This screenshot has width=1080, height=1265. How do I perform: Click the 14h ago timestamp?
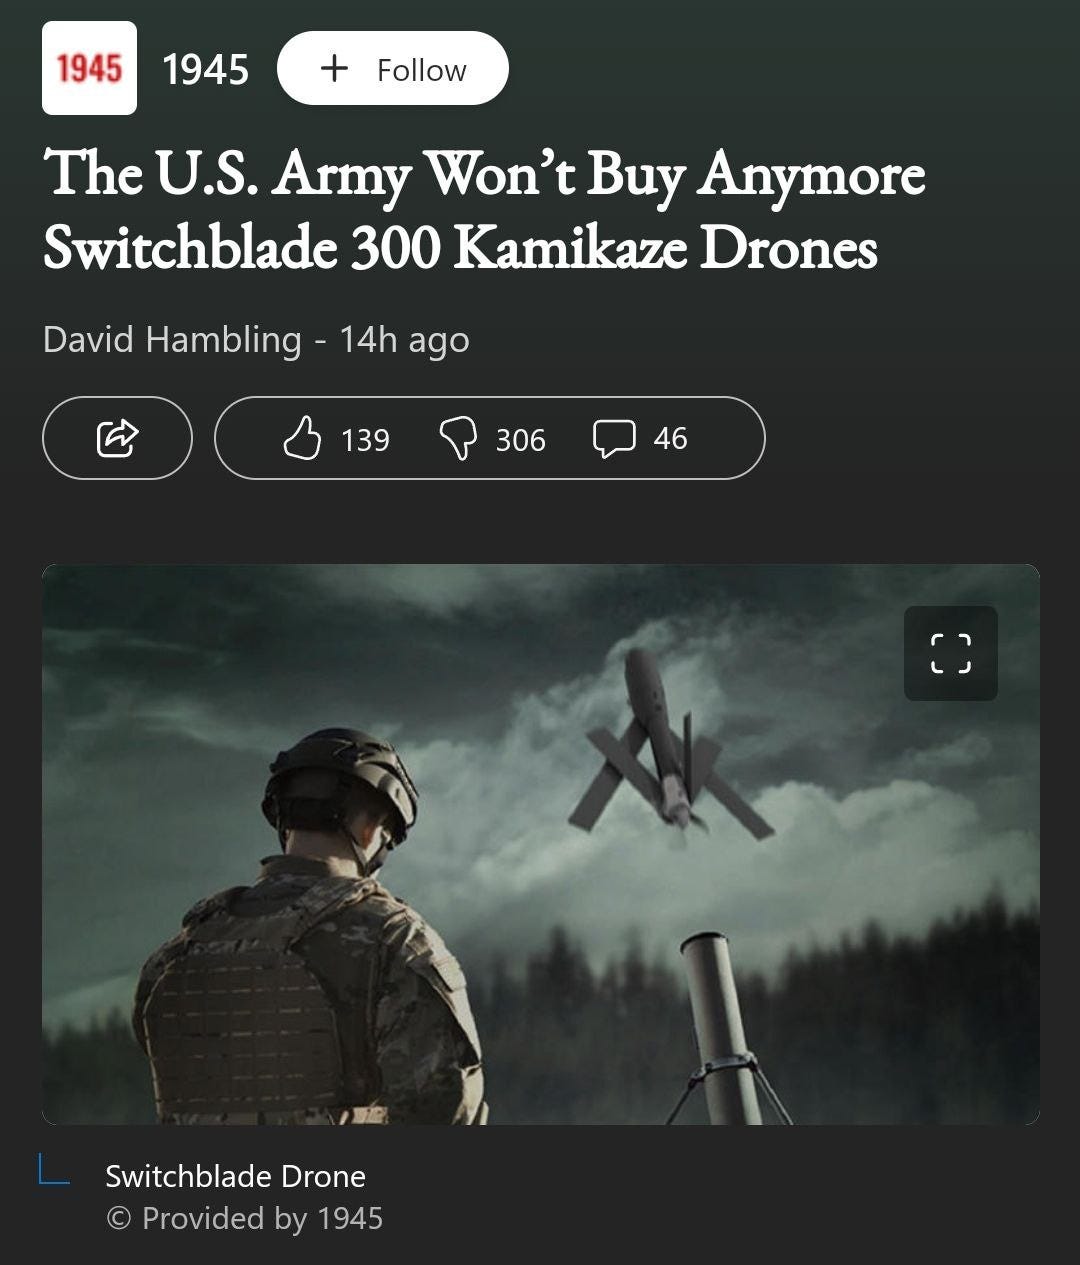(x=404, y=340)
